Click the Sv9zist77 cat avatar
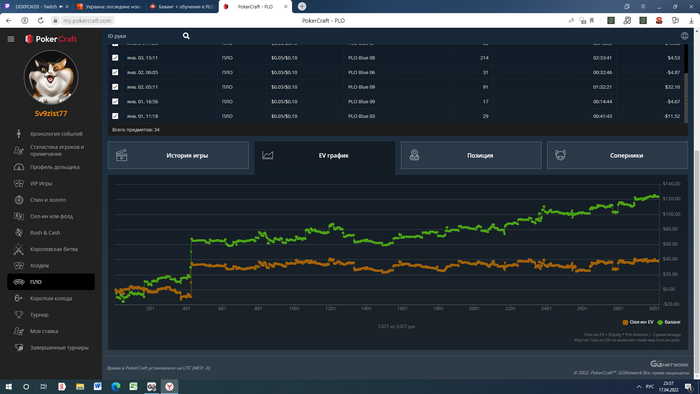The image size is (700, 394). [x=51, y=78]
